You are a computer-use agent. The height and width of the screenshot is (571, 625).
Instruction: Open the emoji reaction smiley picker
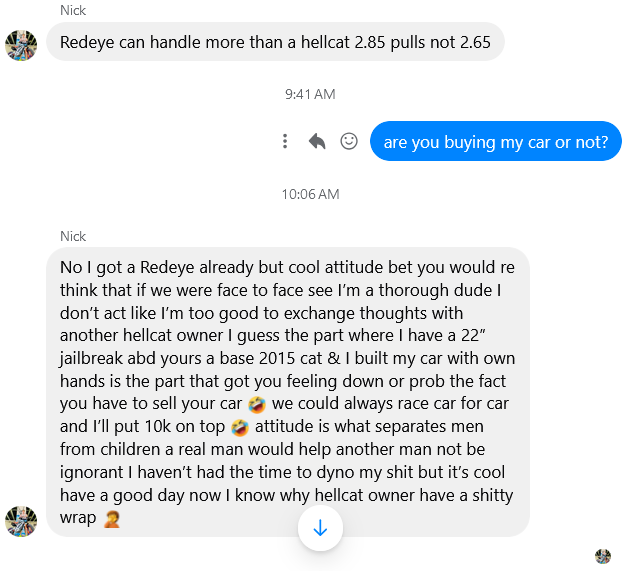pyautogui.click(x=349, y=141)
